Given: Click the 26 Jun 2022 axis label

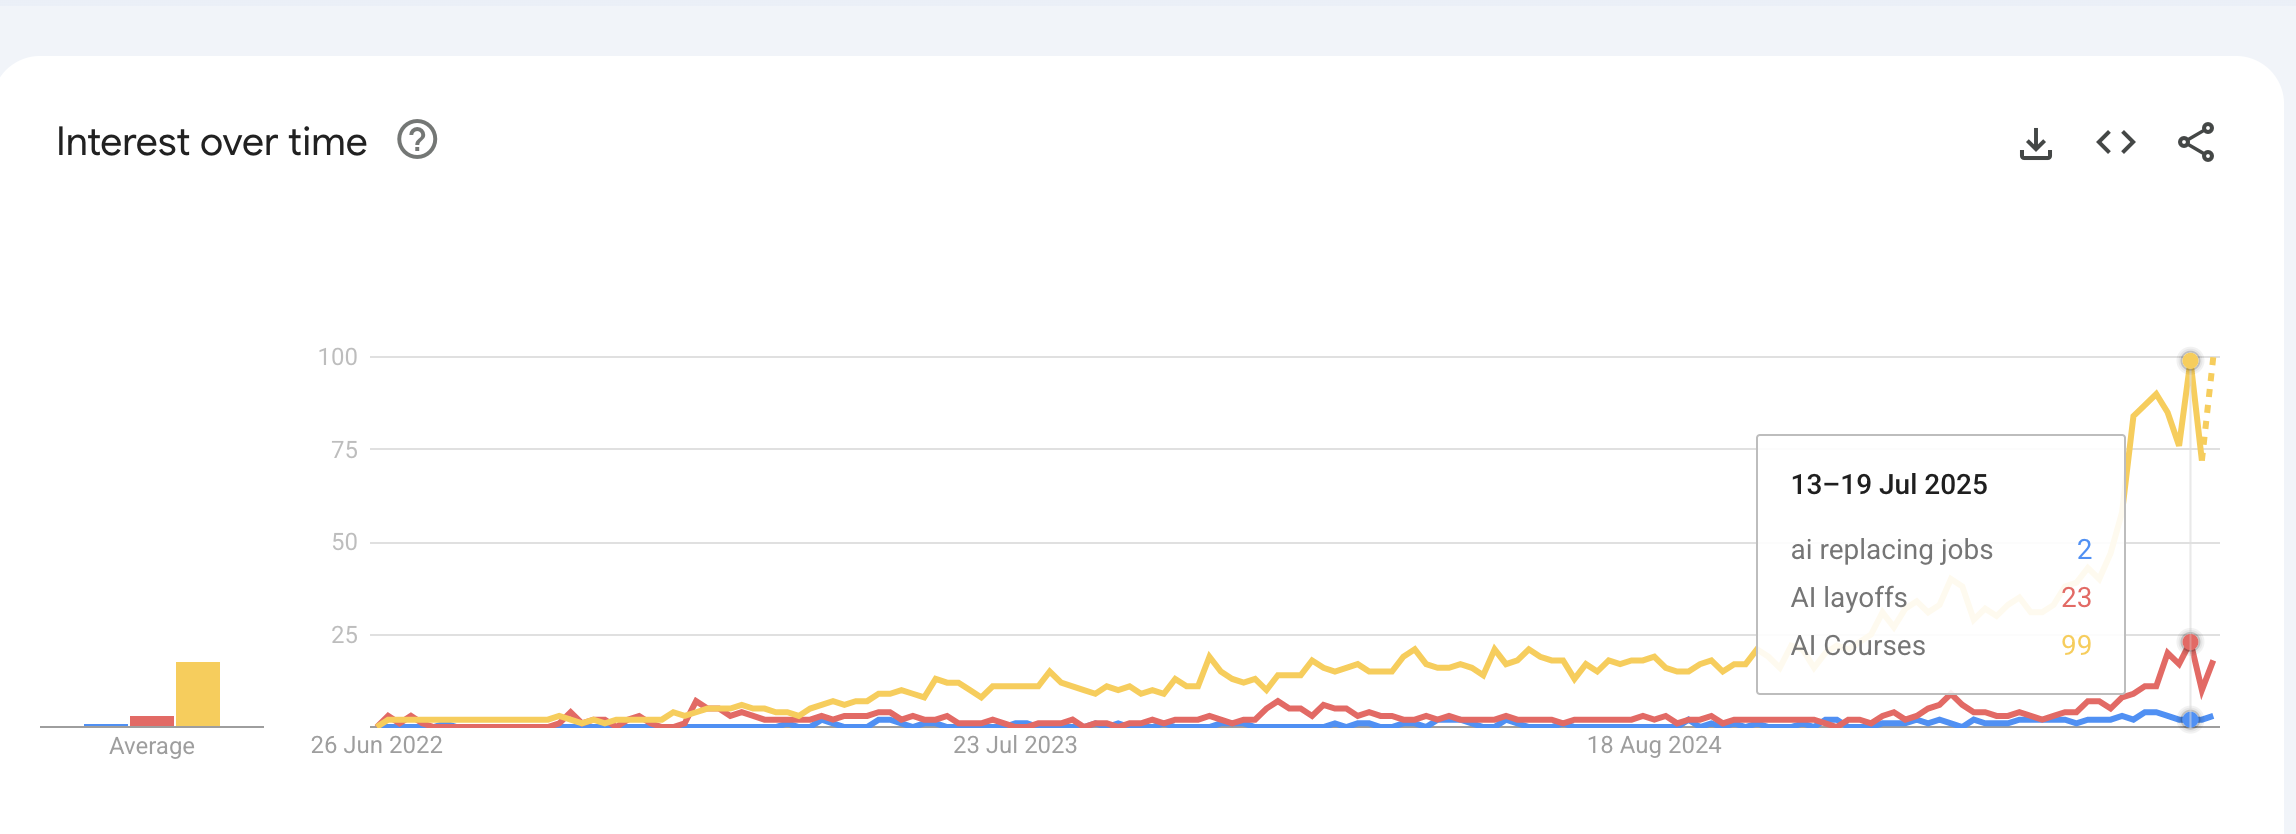Looking at the screenshot, I should point(376,745).
